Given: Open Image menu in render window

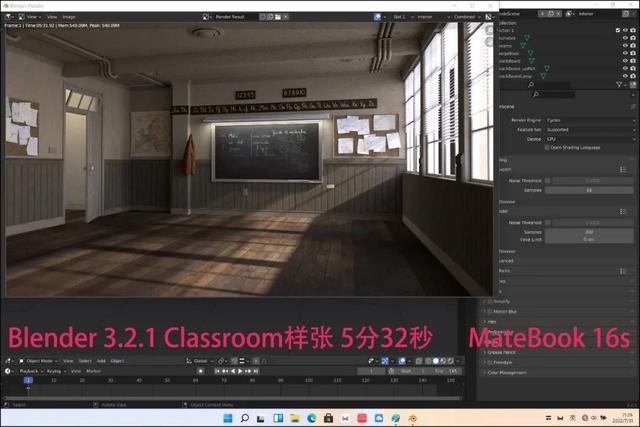Looking at the screenshot, I should (69, 17).
